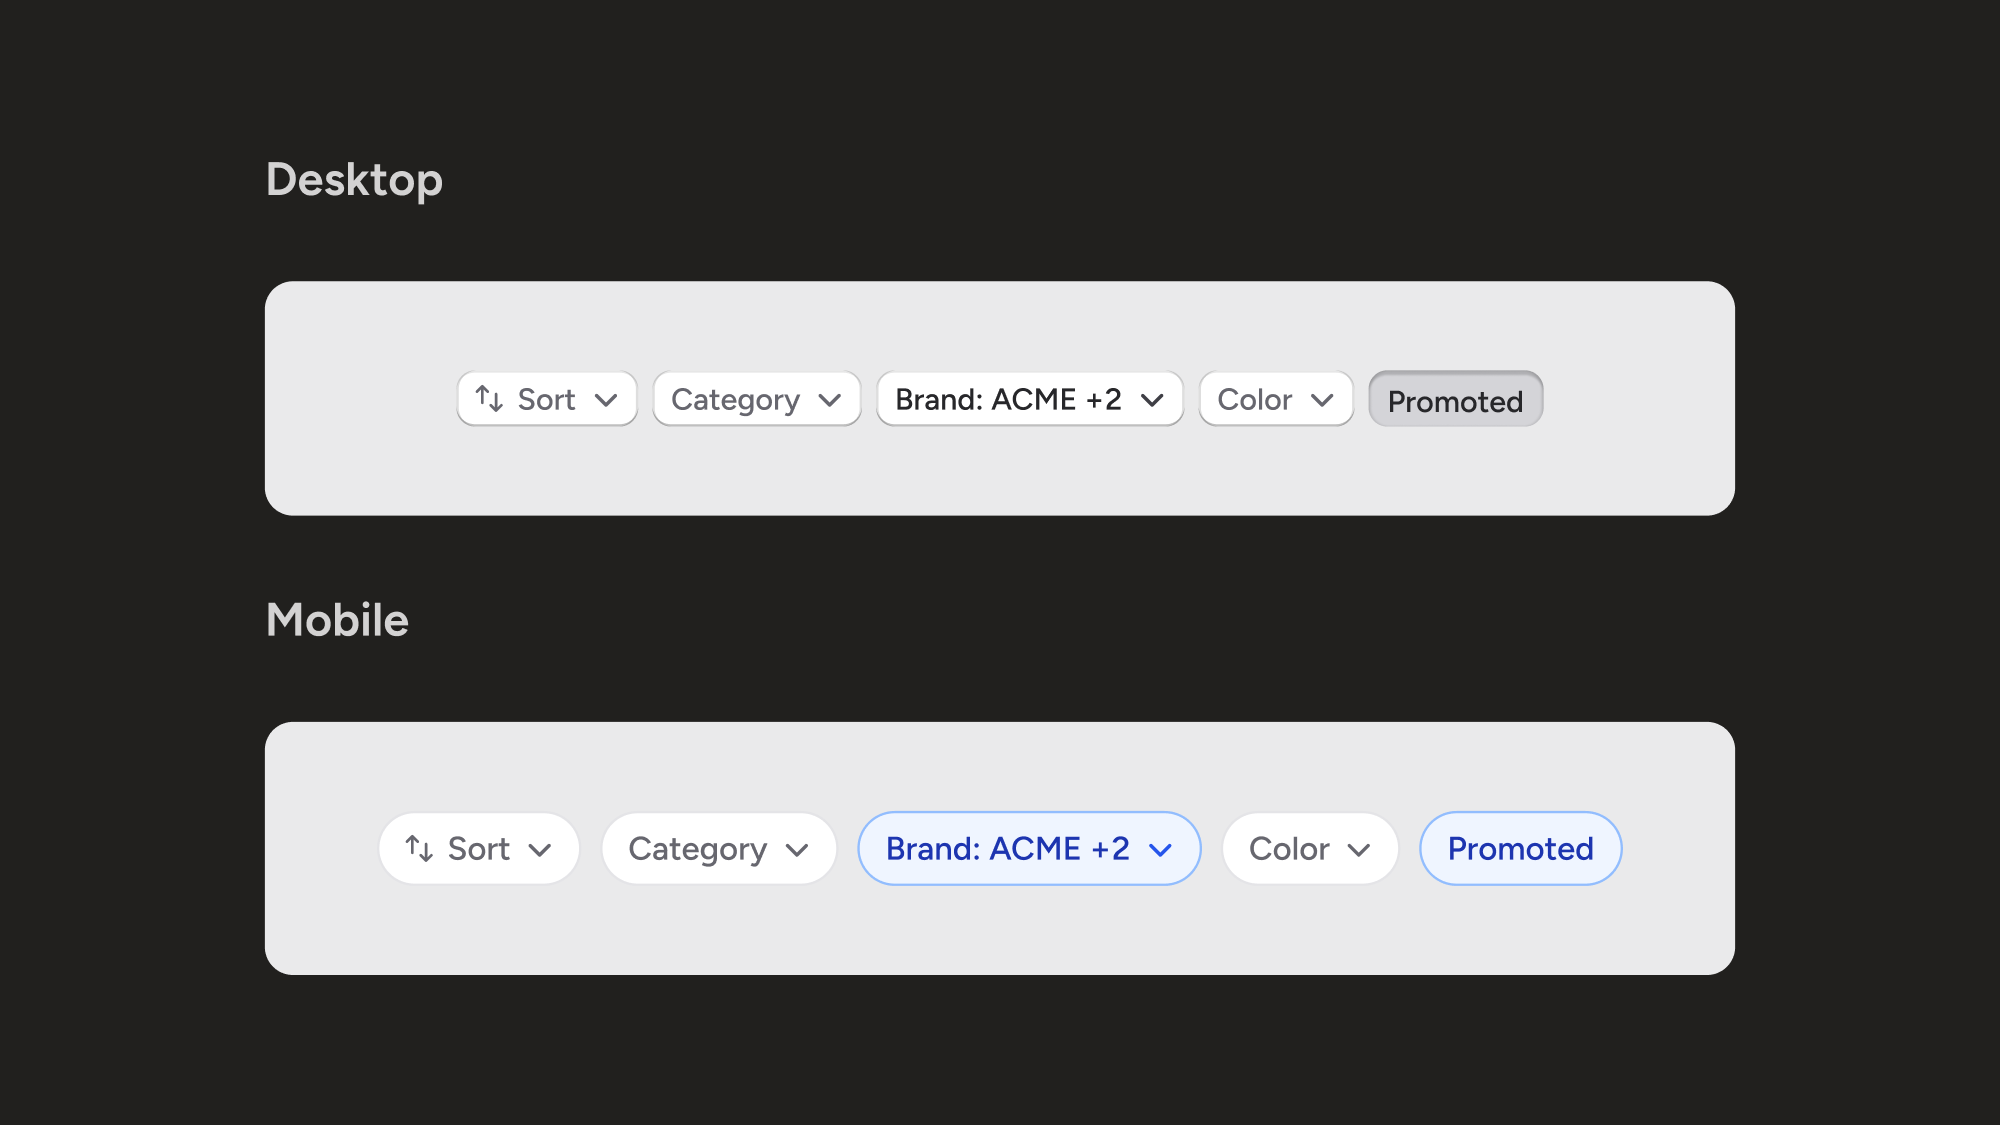Click the Color filter chip in the Mobile bar
This screenshot has width=2000, height=1125.
(1310, 848)
